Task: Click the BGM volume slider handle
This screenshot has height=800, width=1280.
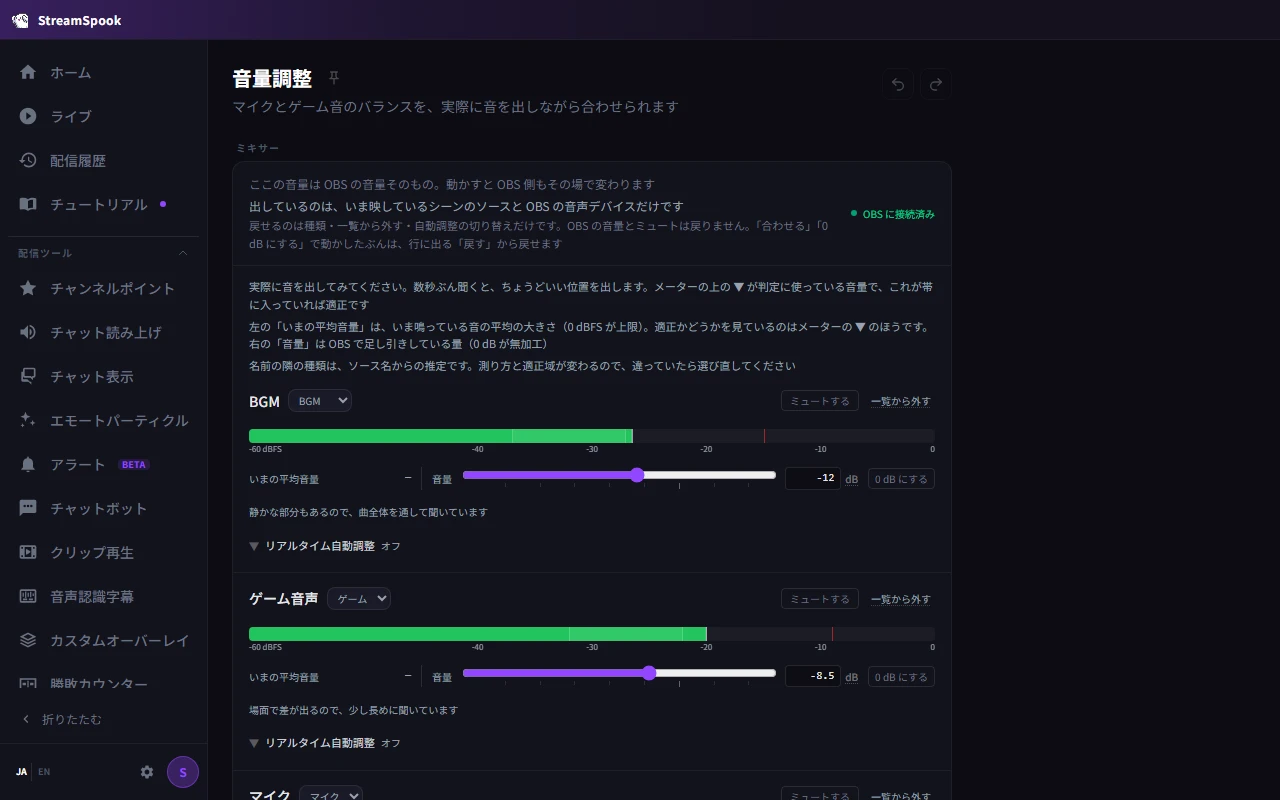Action: click(637, 475)
